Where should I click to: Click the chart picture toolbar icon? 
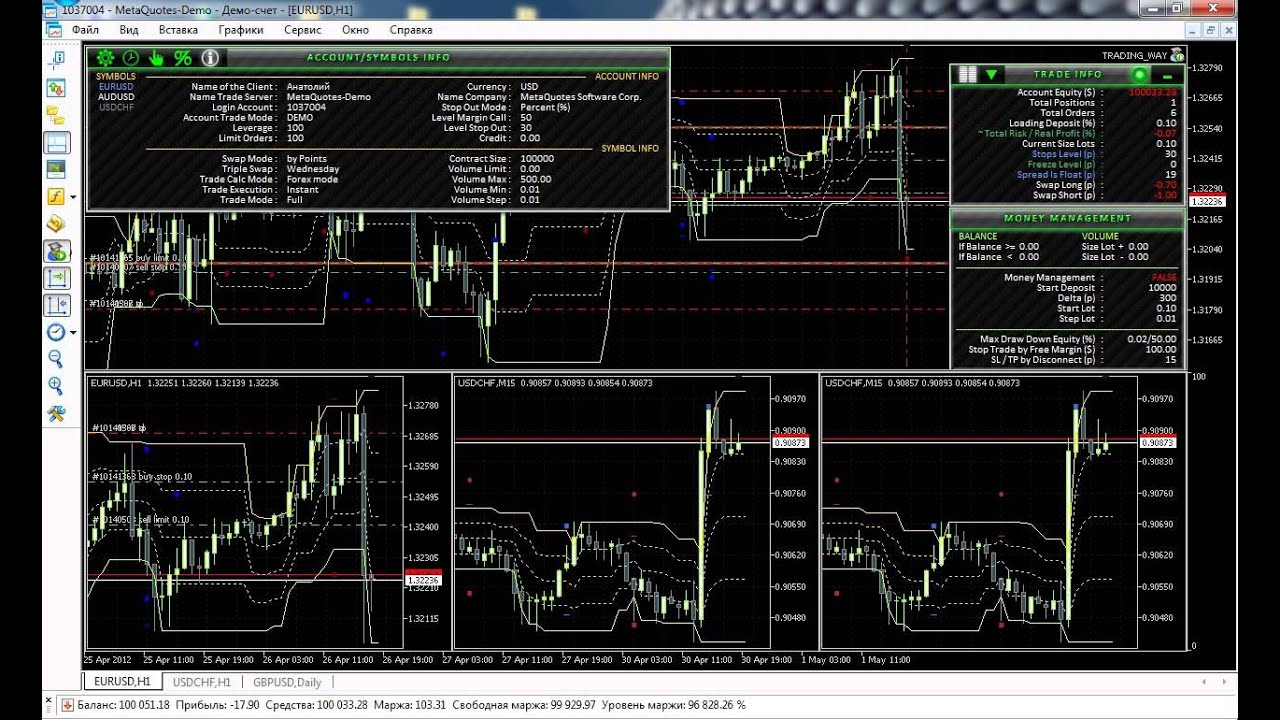57,170
